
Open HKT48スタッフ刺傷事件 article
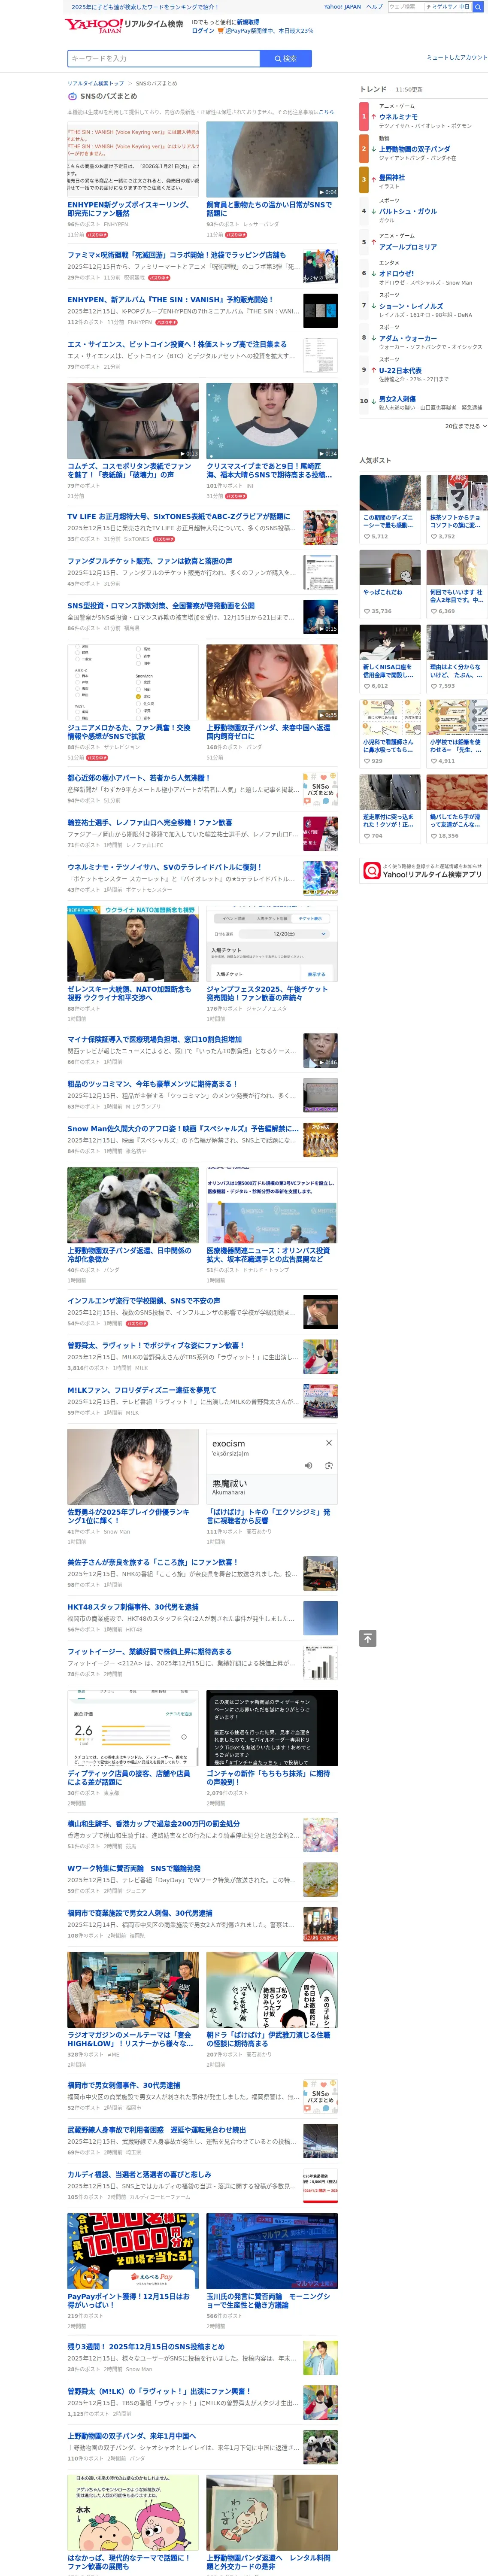pyautogui.click(x=133, y=1607)
